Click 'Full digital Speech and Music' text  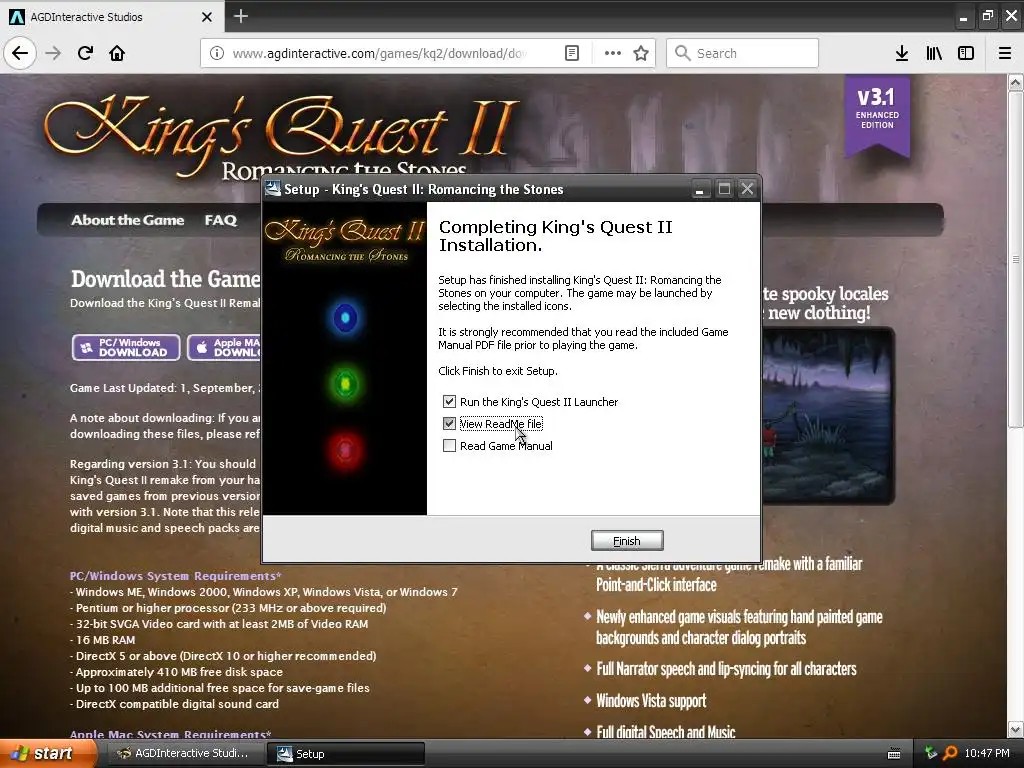(x=665, y=732)
